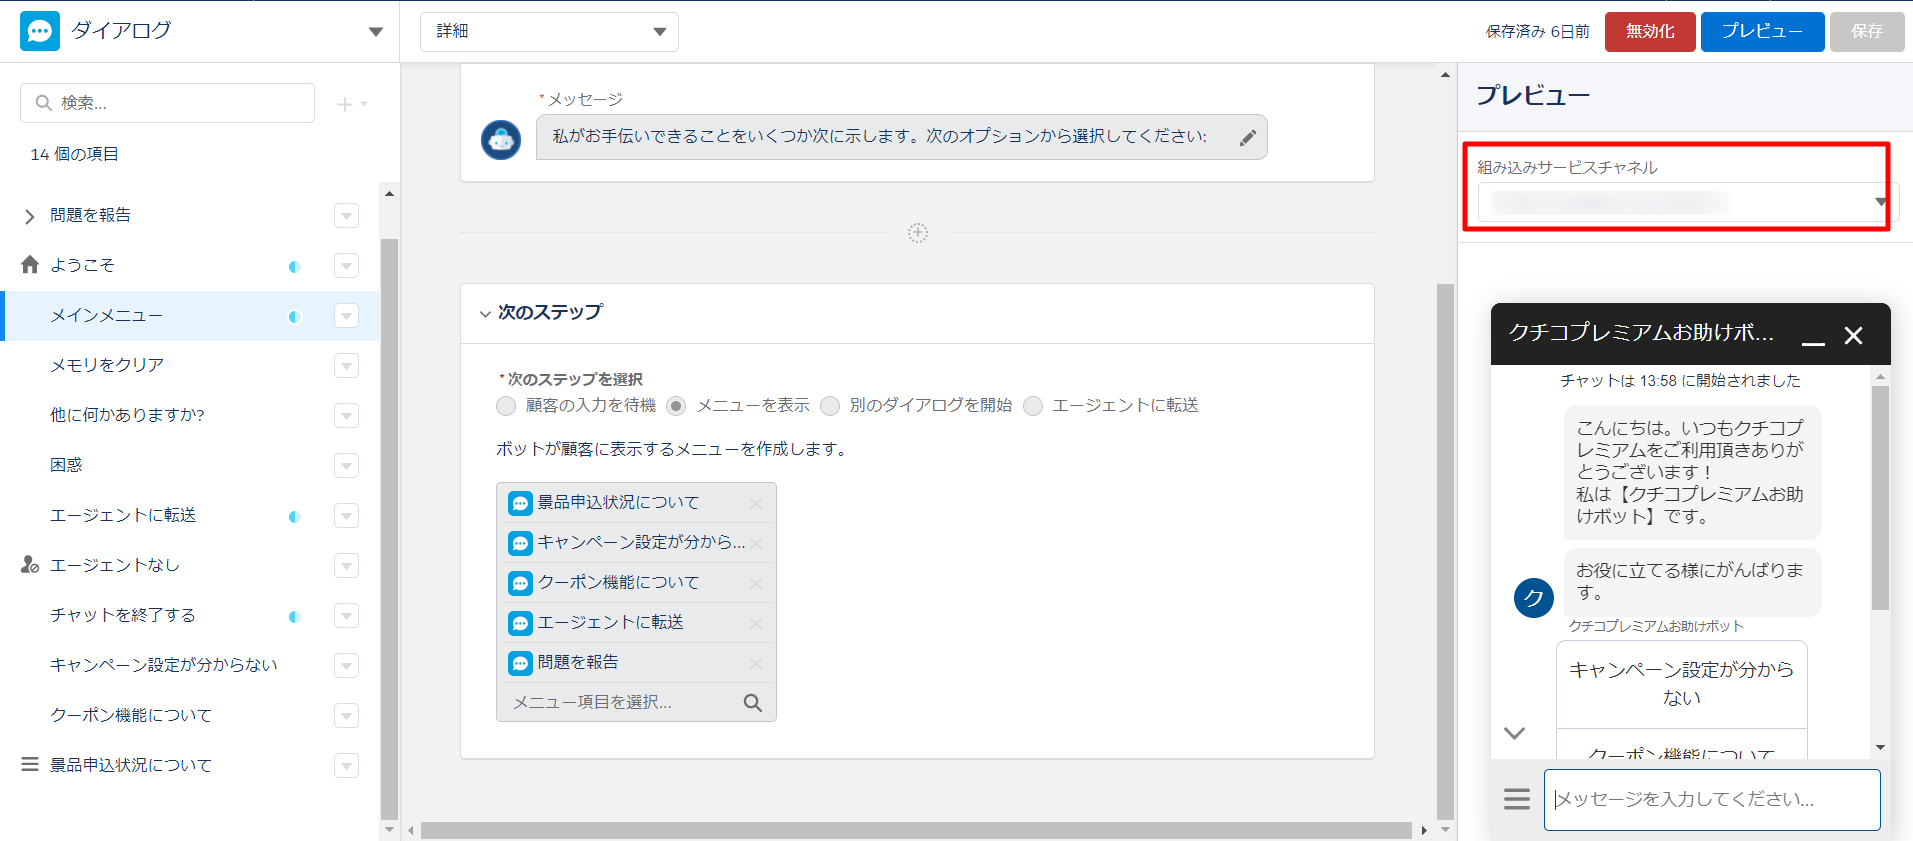Click search magnifier in メニュー項目を選択 field

[x=752, y=703]
